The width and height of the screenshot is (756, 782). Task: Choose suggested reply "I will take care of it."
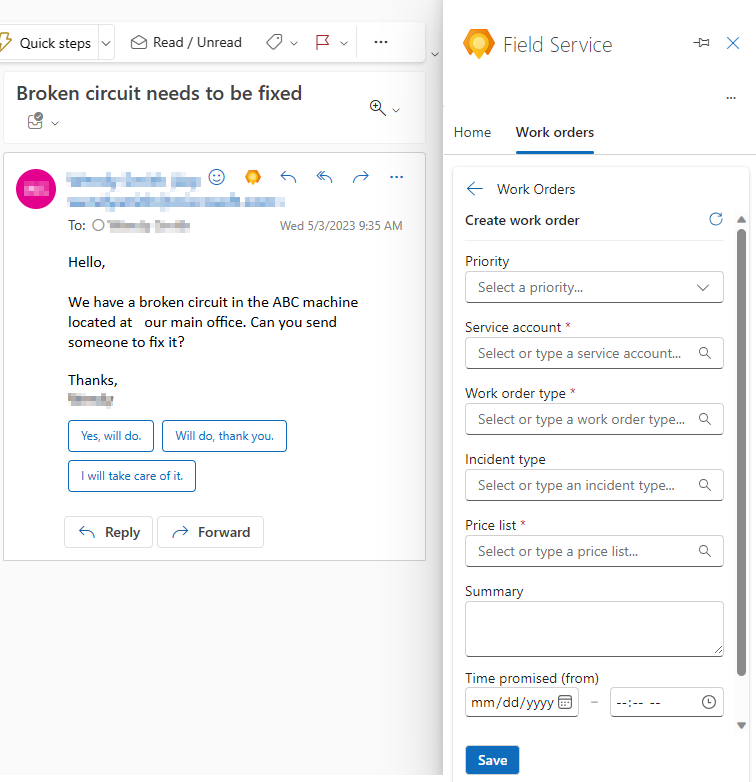coord(132,476)
